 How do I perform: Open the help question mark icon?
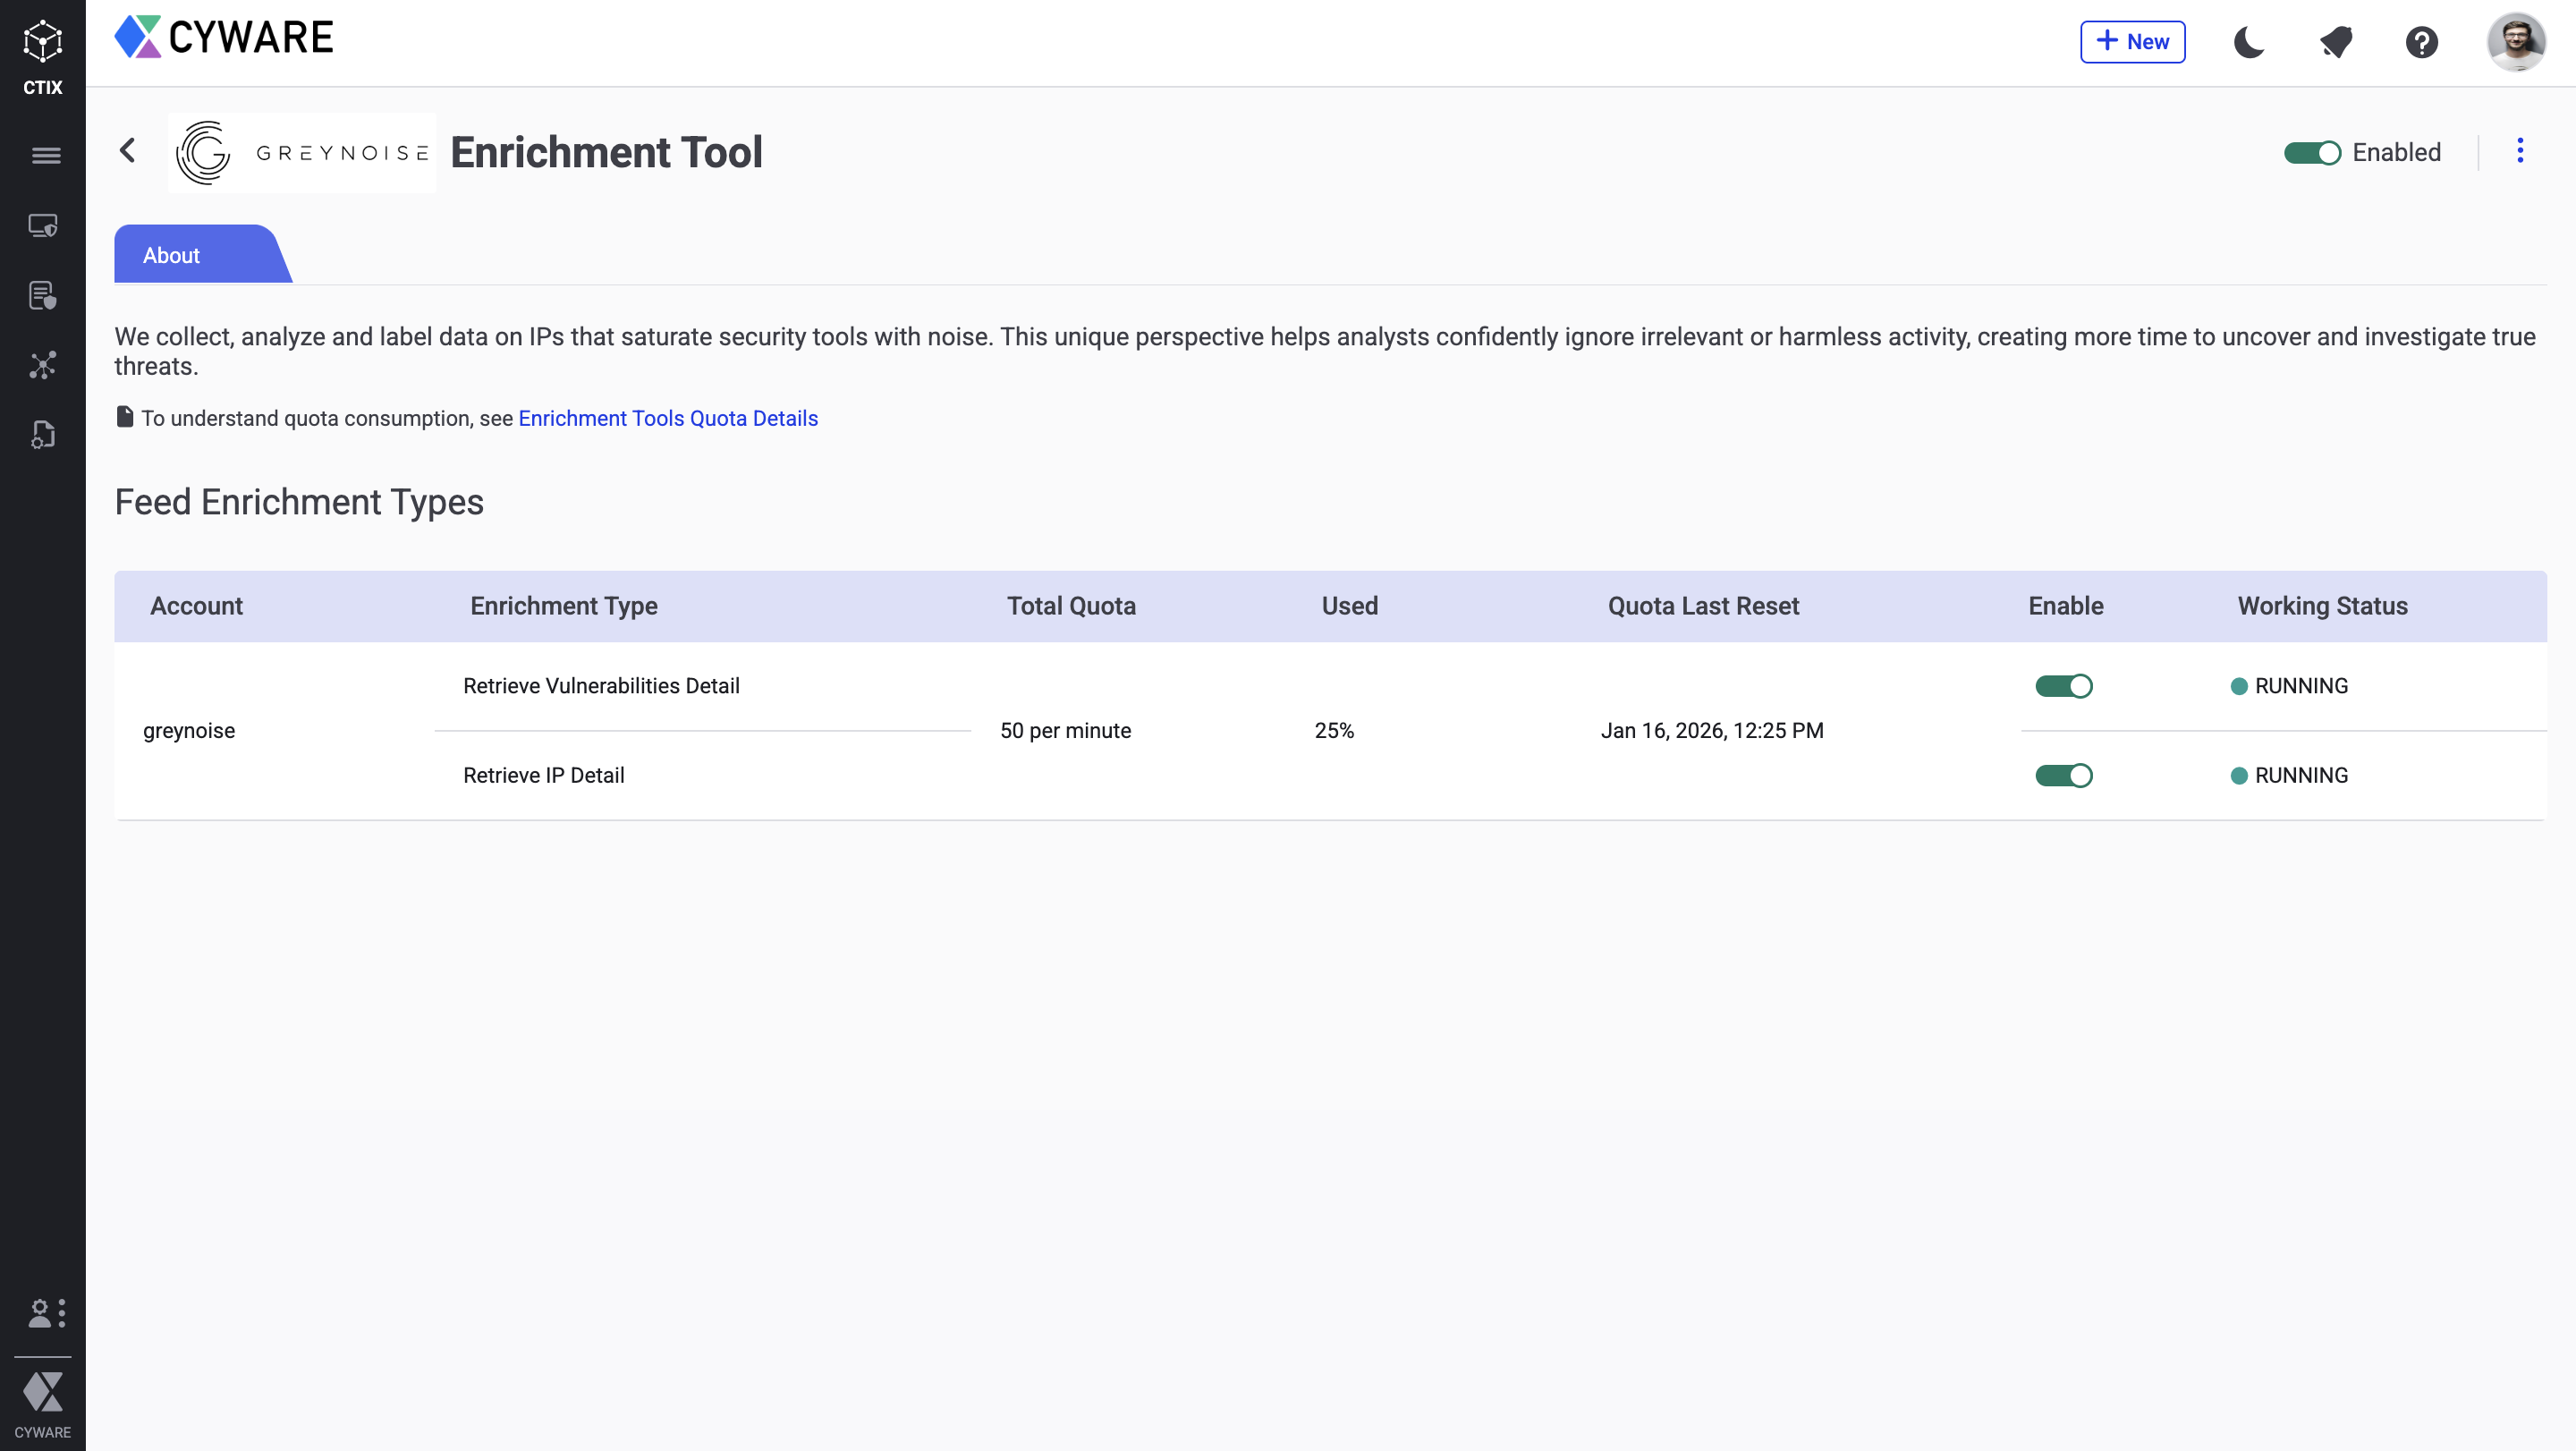(x=2422, y=42)
